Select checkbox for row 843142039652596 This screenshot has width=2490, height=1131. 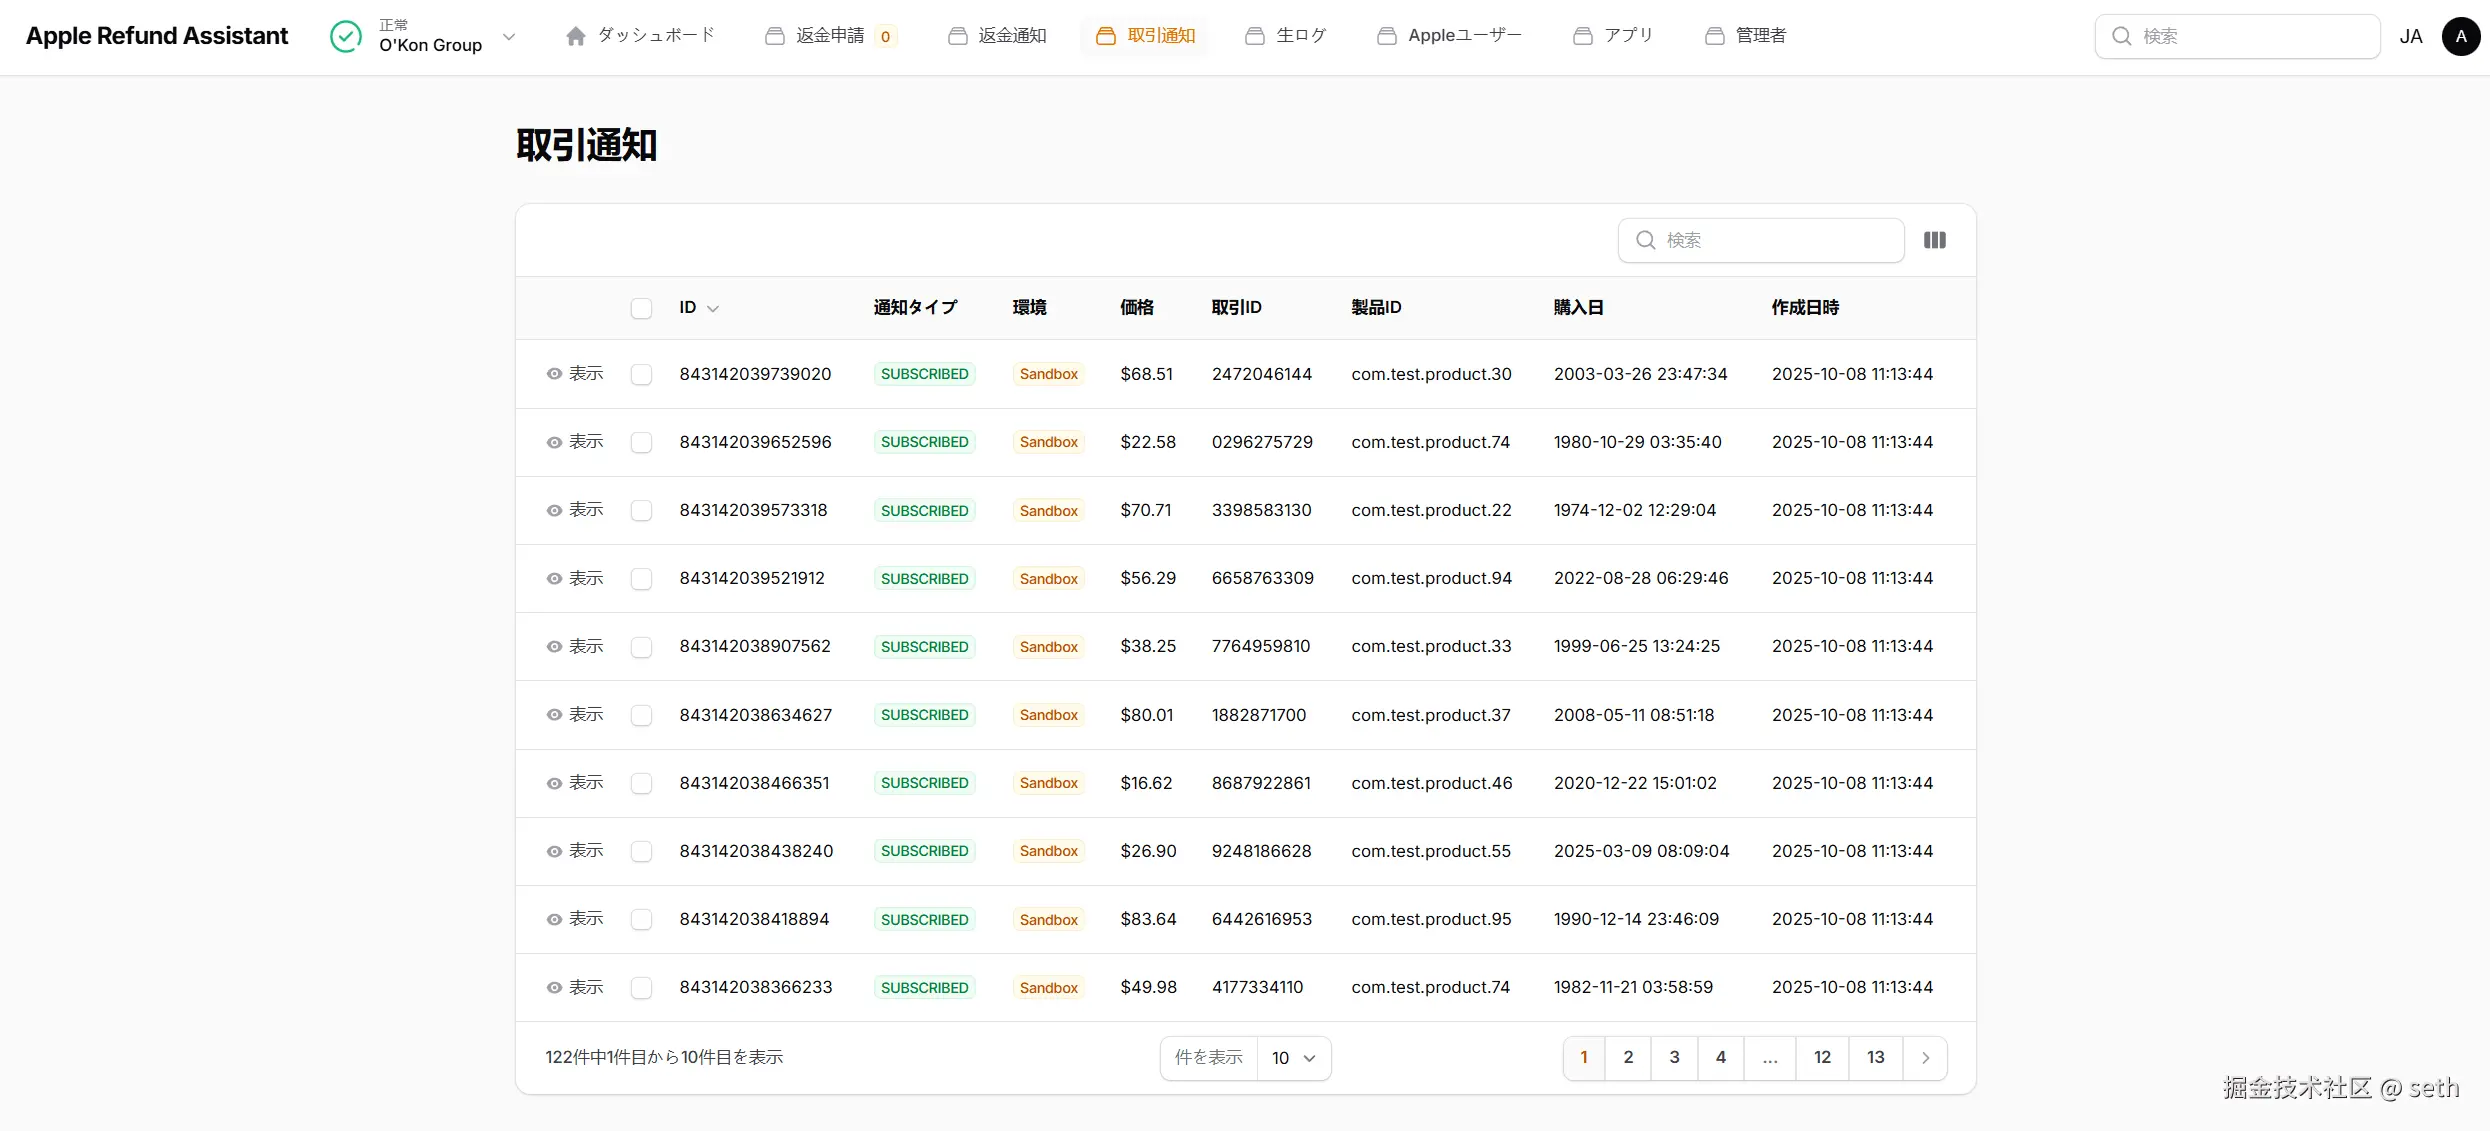(x=641, y=442)
